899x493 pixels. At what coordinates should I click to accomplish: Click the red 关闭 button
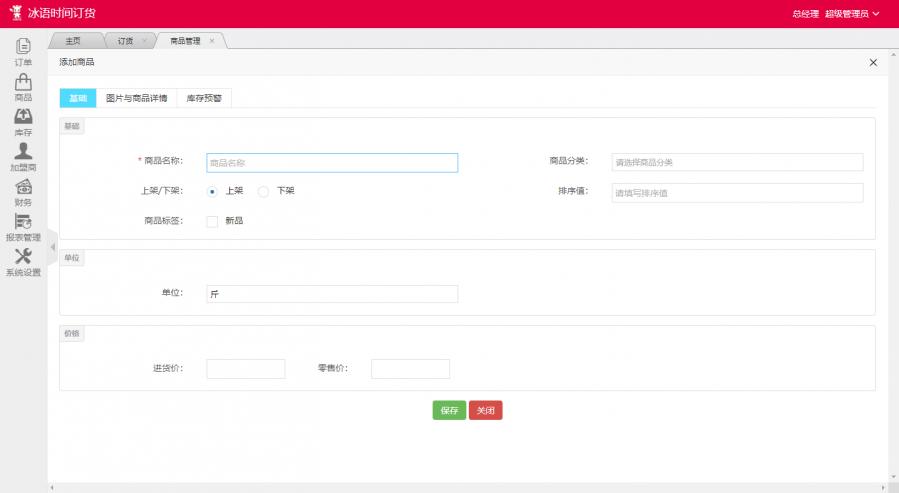coord(485,410)
